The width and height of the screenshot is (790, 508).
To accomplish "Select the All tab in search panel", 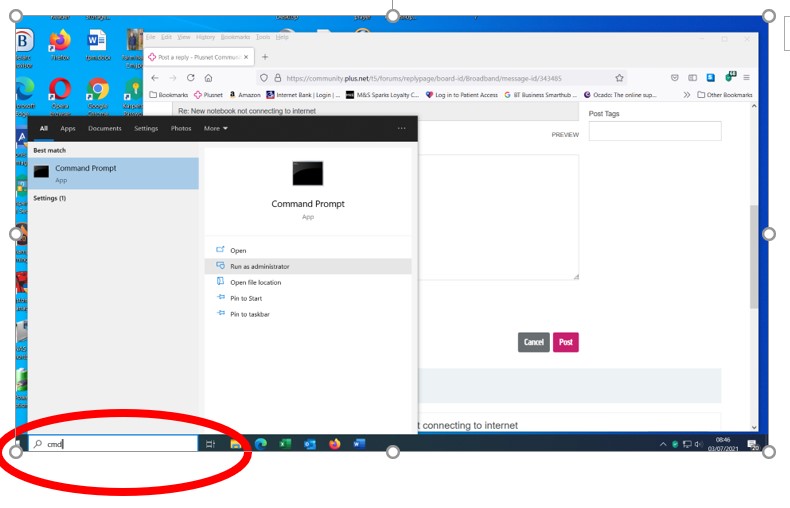I will pyautogui.click(x=44, y=129).
